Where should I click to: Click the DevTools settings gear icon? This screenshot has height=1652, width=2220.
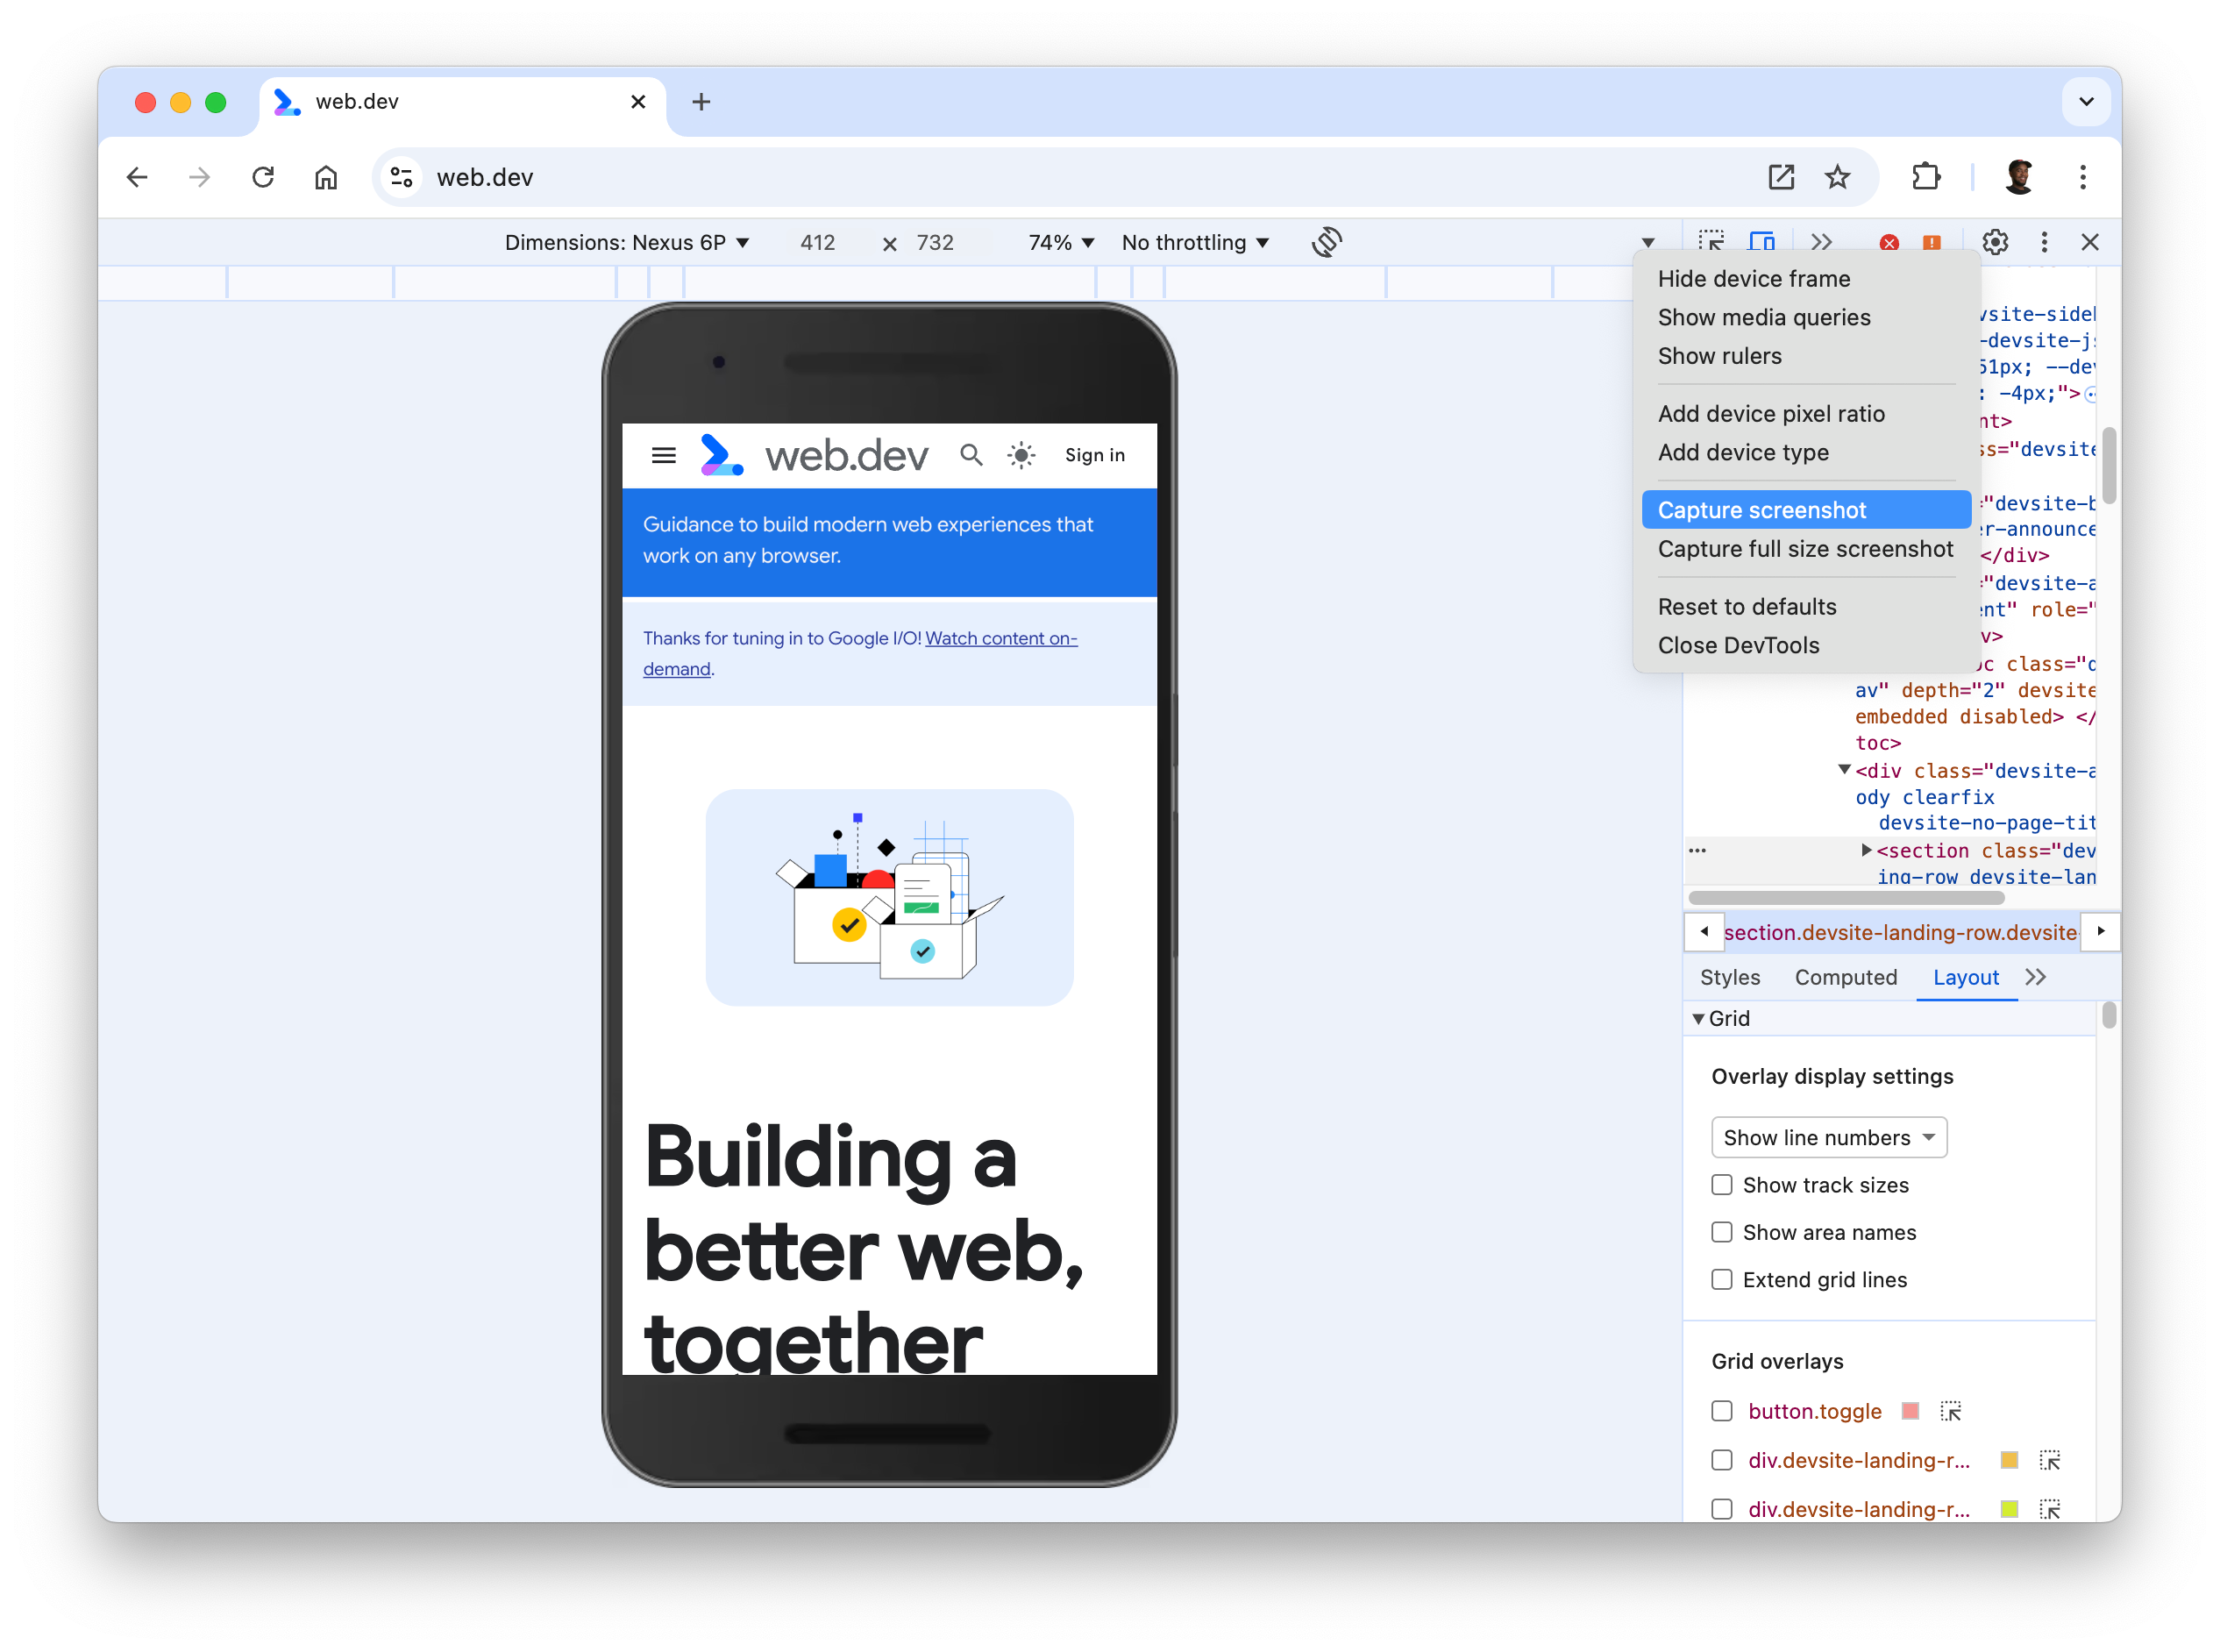coord(1996,241)
